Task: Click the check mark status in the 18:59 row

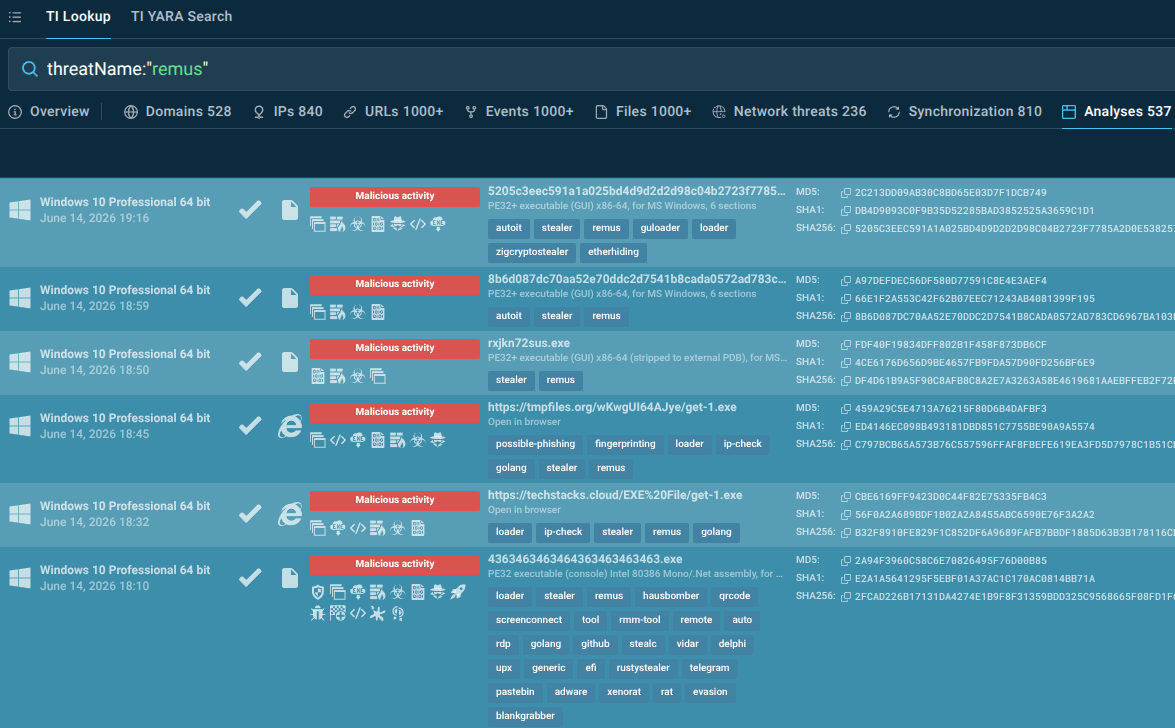Action: tap(250, 298)
